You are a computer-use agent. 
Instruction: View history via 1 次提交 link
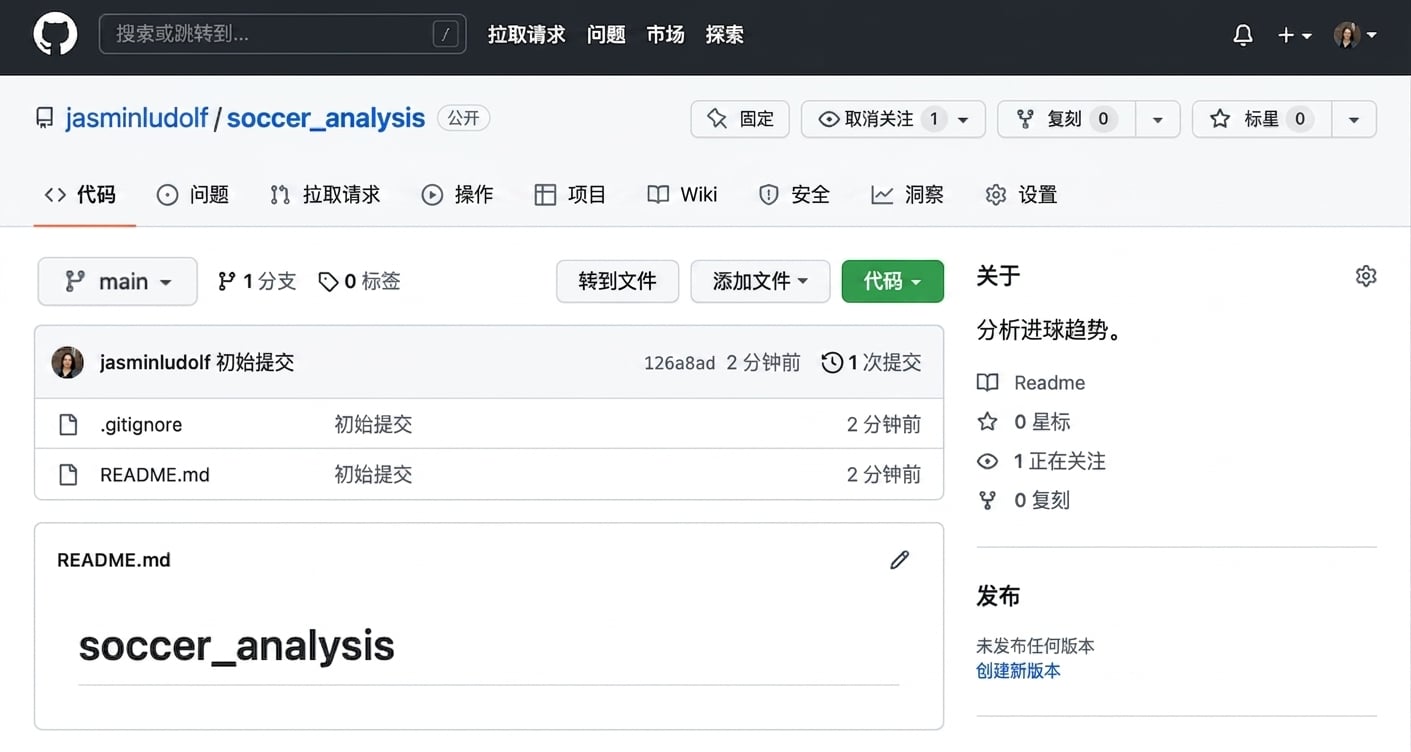pos(871,363)
